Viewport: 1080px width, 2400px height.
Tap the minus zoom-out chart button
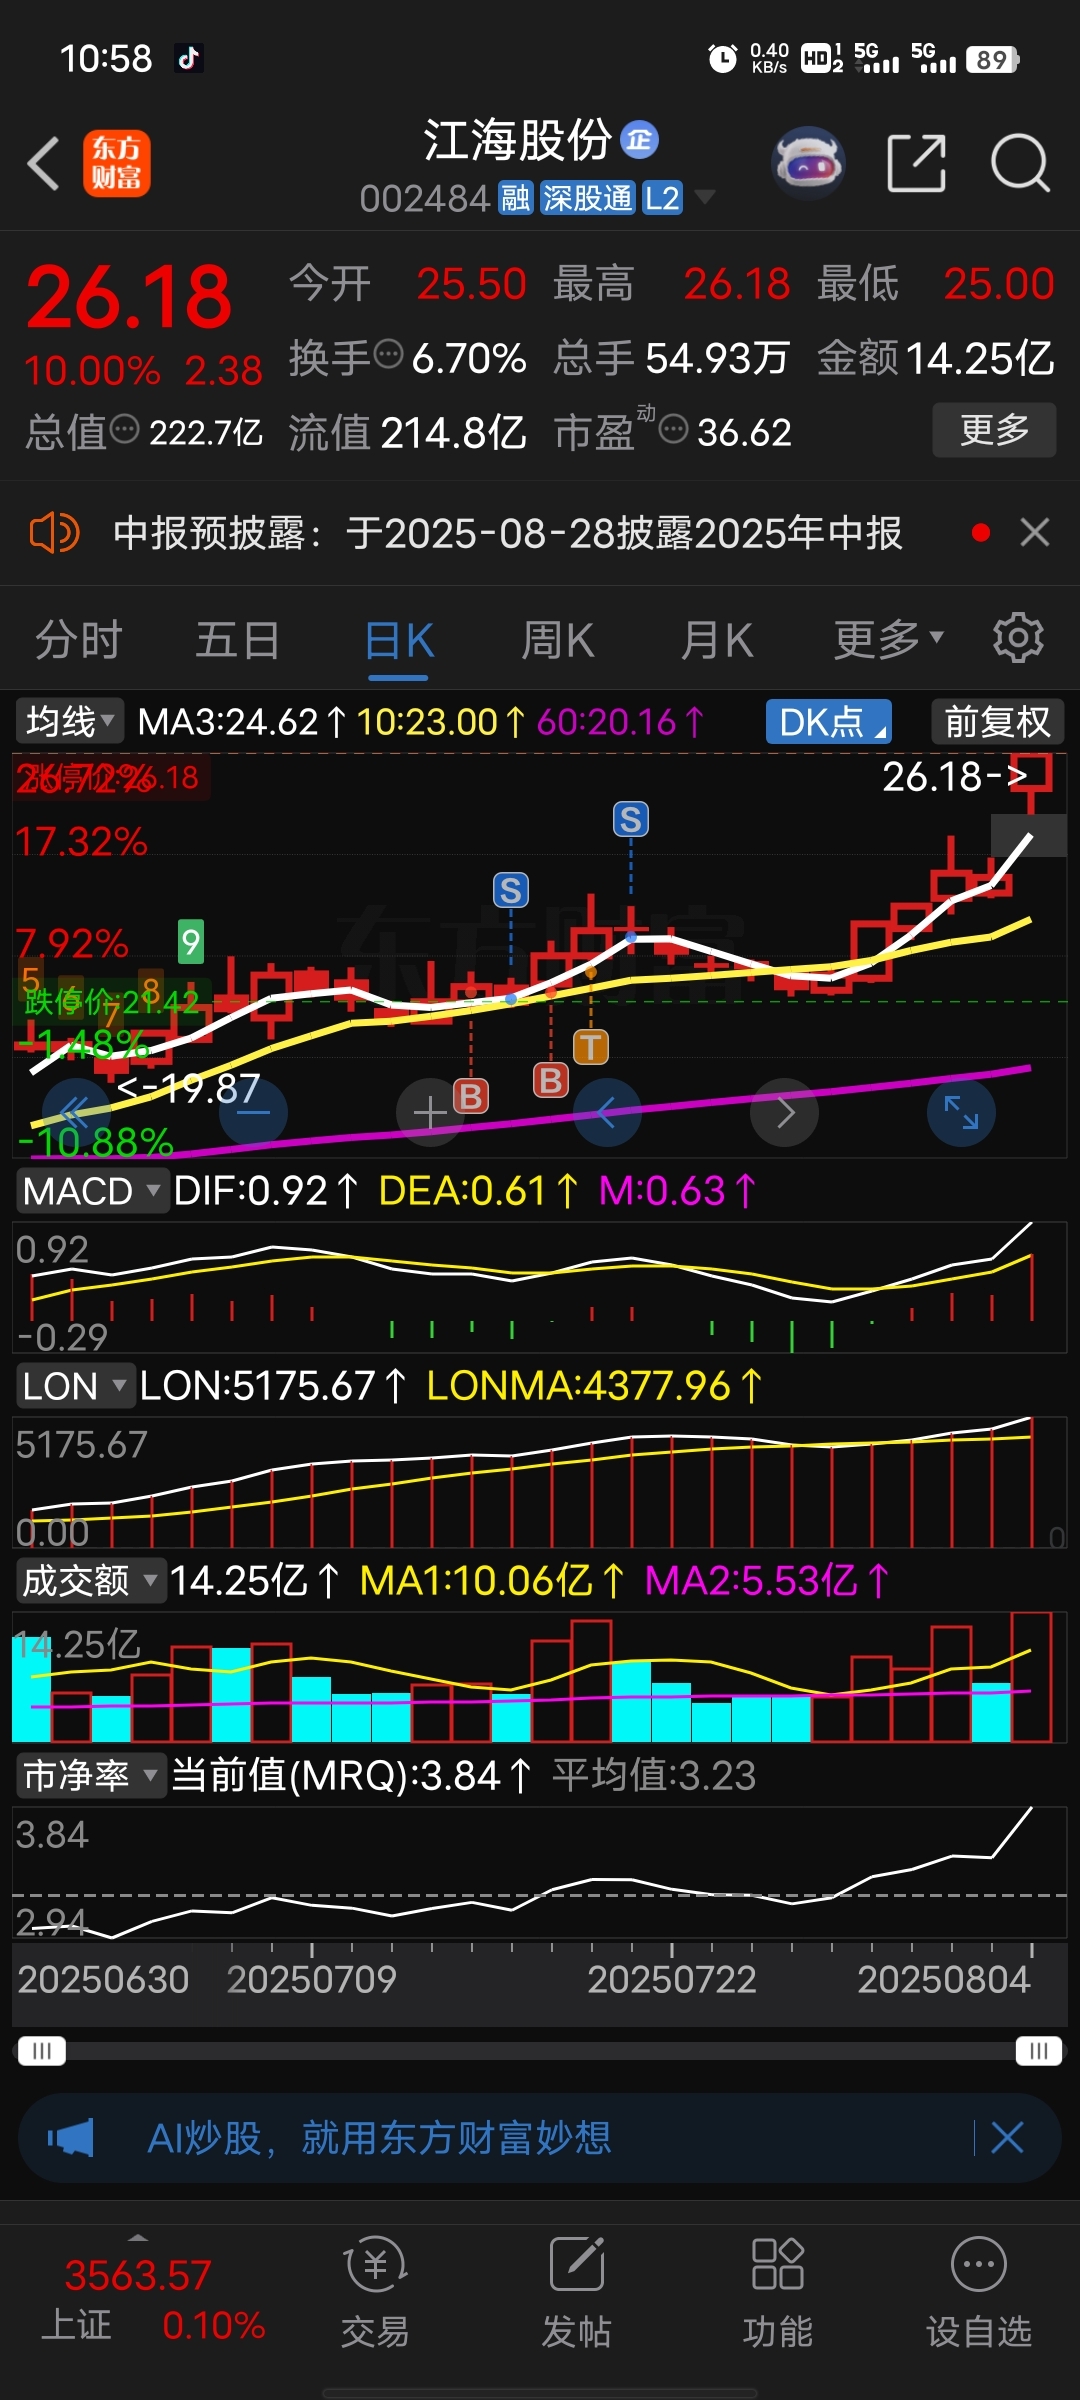click(x=253, y=1112)
